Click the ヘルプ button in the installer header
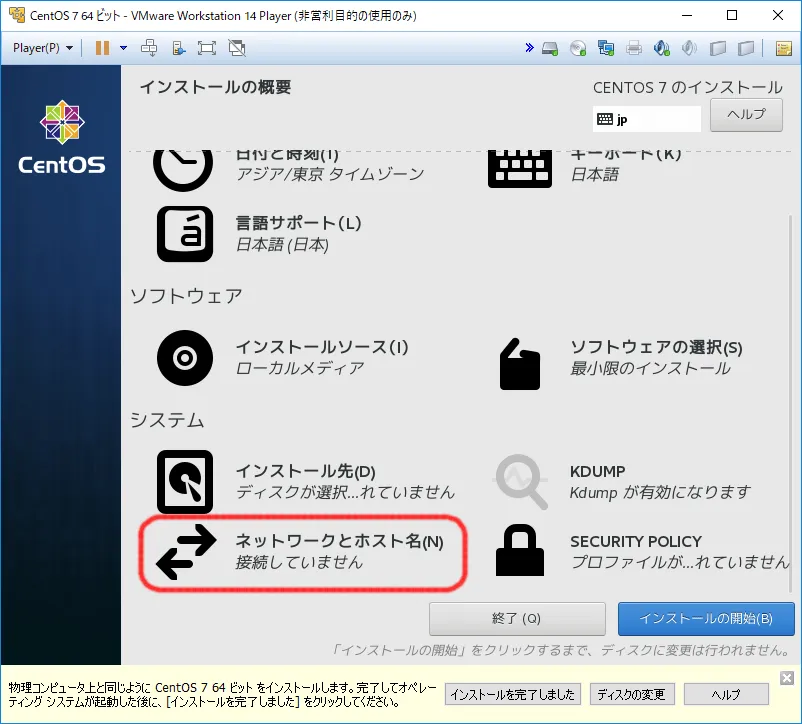This screenshot has width=802, height=724. 746,115
